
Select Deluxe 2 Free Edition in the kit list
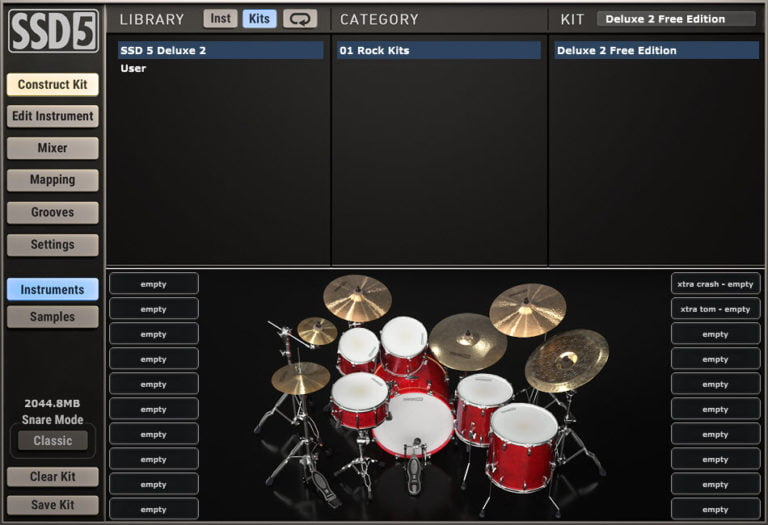pos(656,50)
